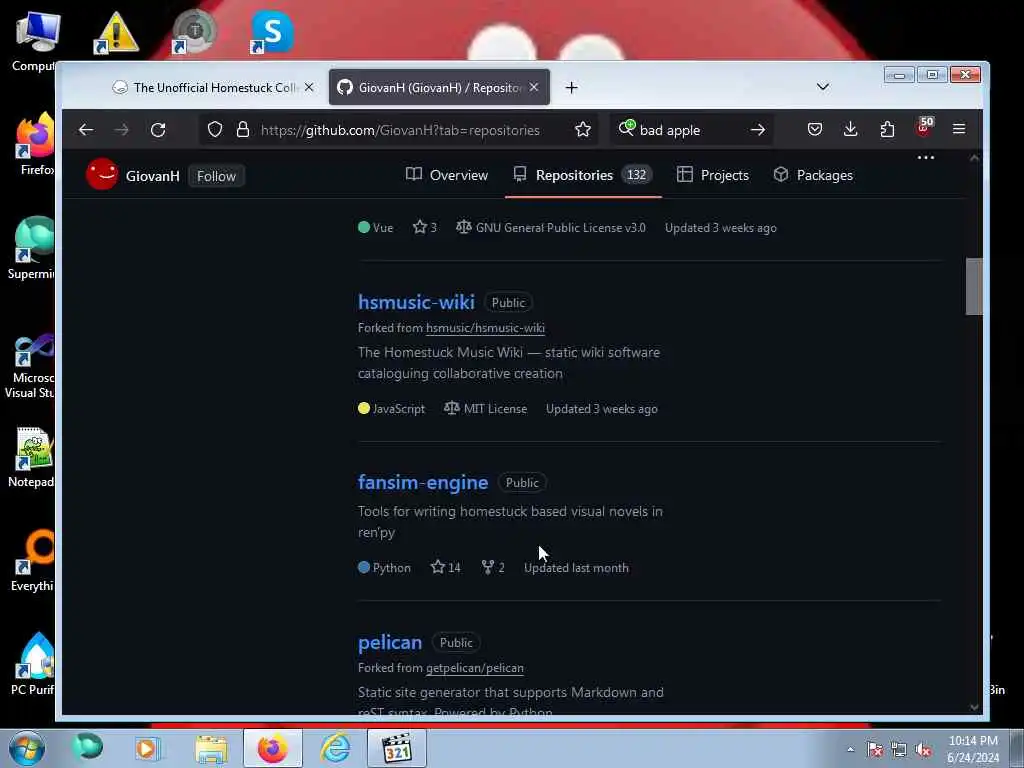This screenshot has width=1024, height=768.
Task: Click the muted volume tray icon
Action: 923,750
